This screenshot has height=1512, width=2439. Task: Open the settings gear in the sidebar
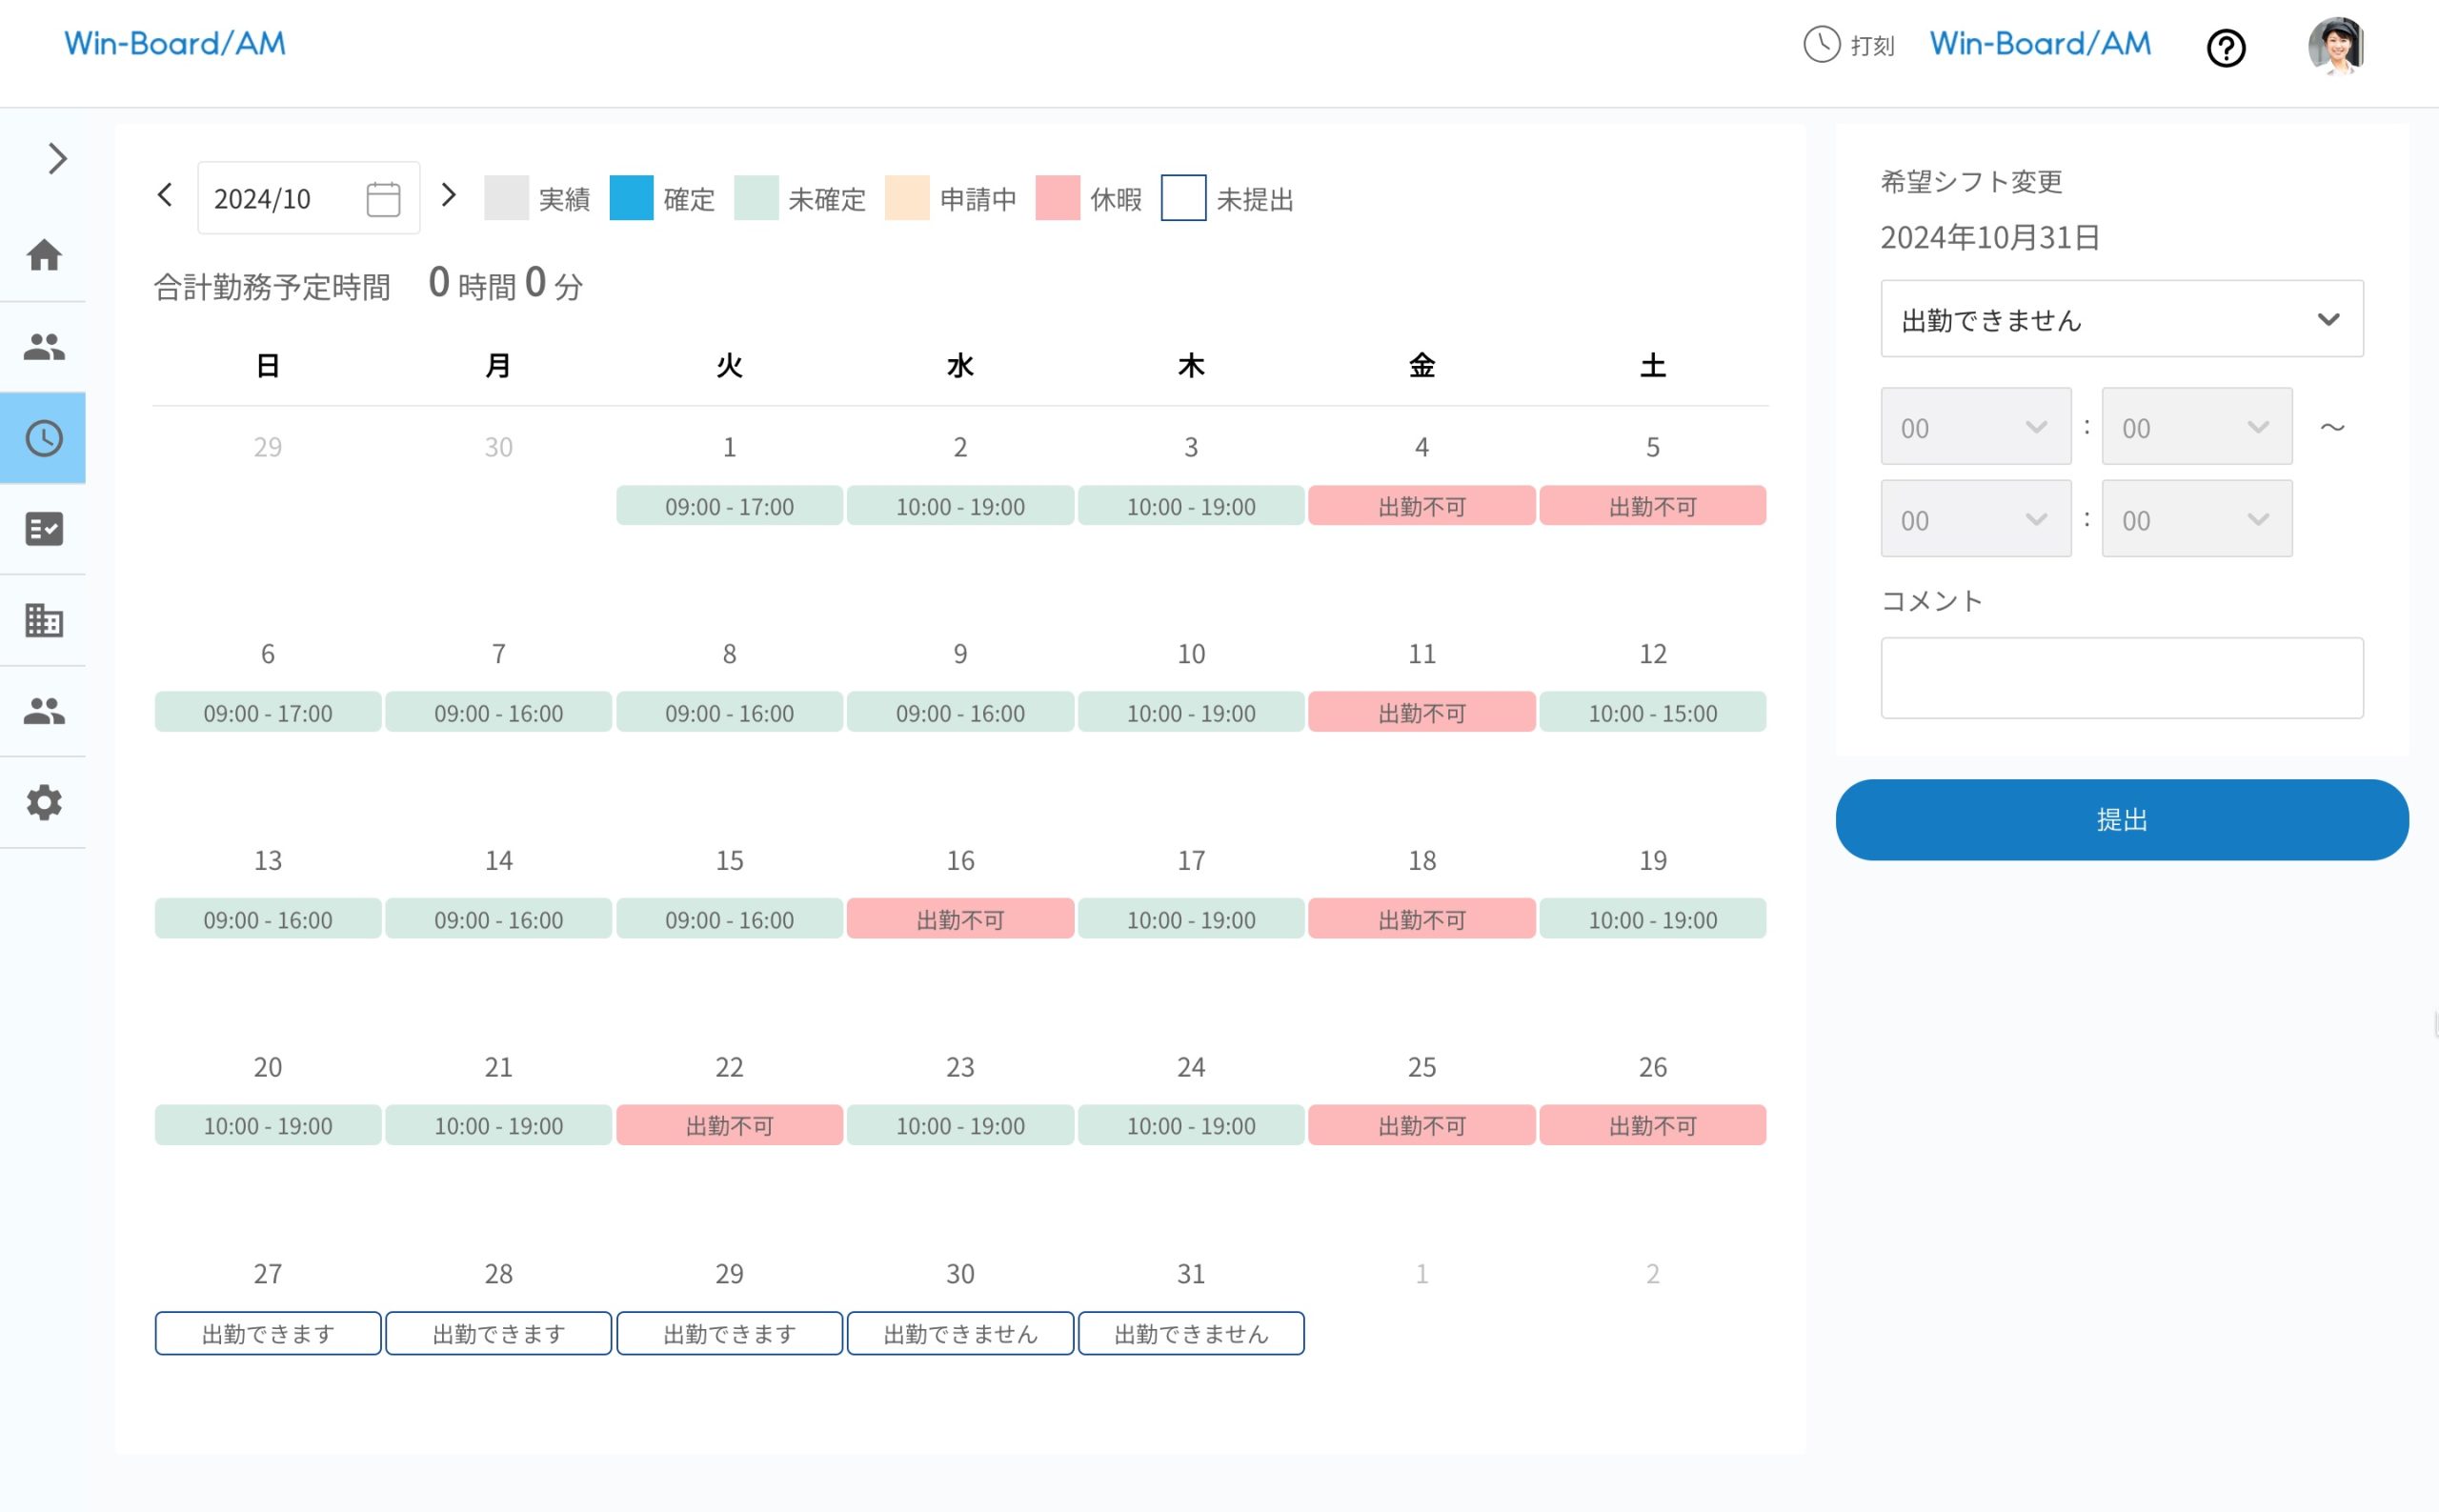(x=43, y=802)
